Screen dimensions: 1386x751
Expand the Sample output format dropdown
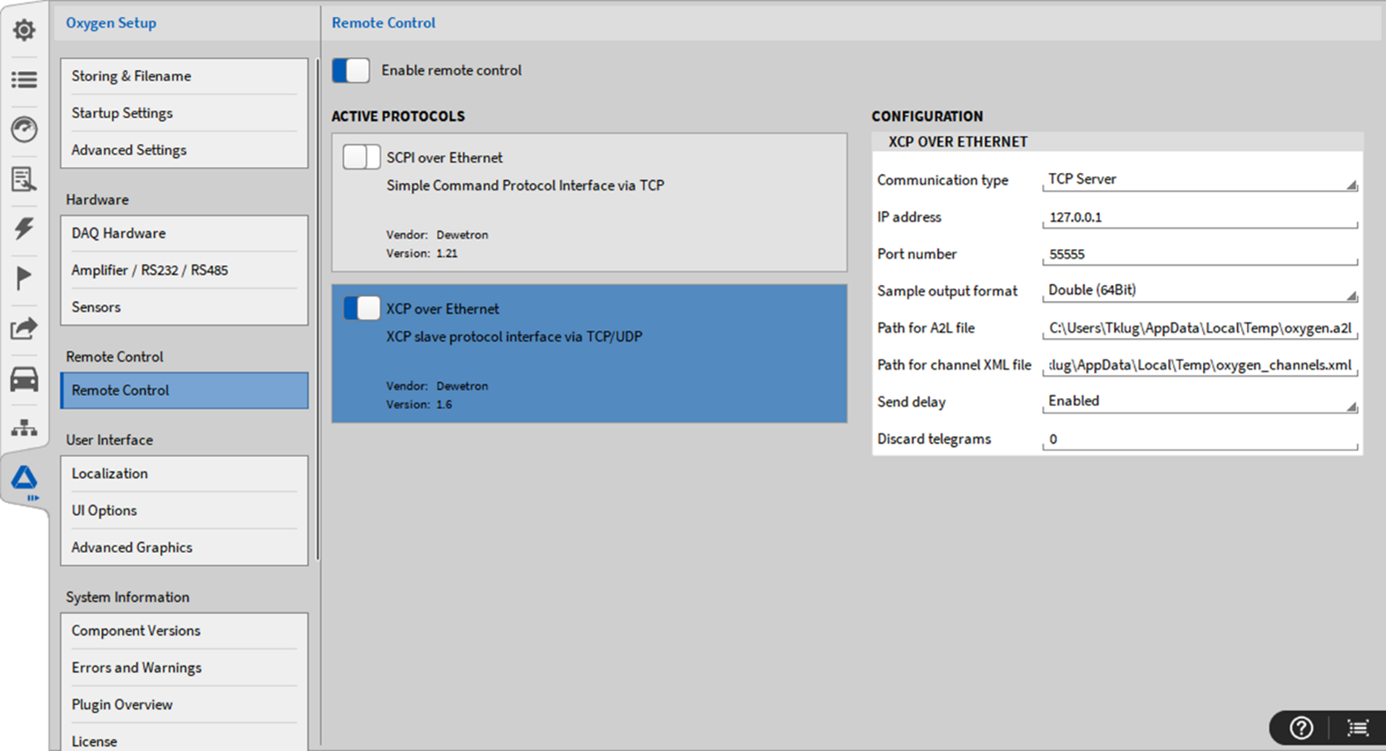tap(1199, 291)
